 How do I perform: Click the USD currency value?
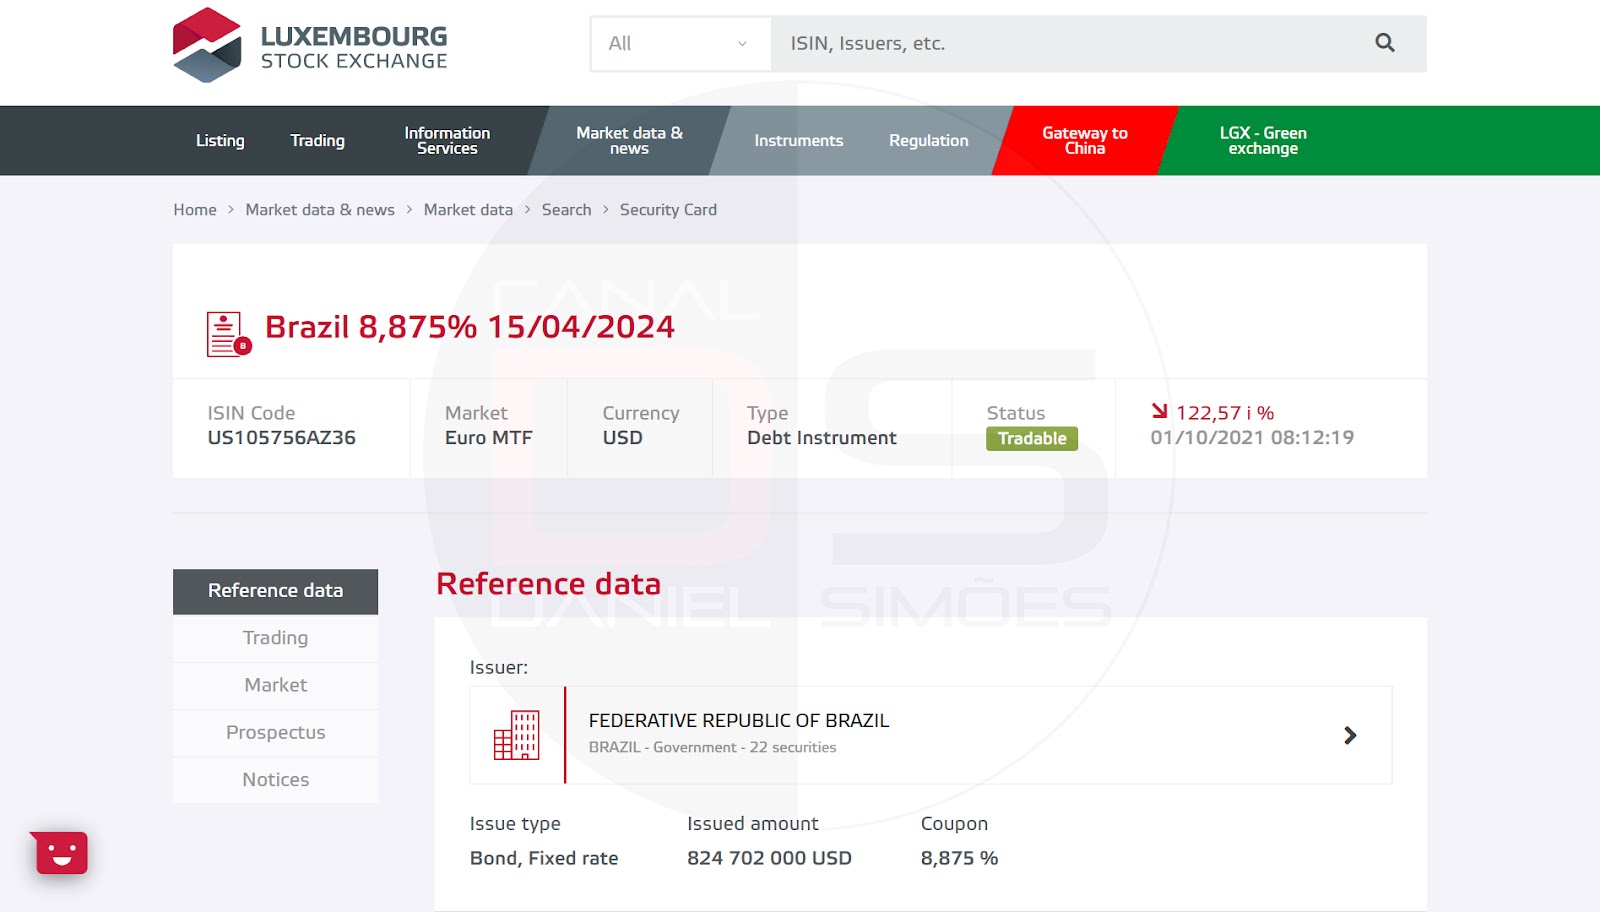[623, 438]
